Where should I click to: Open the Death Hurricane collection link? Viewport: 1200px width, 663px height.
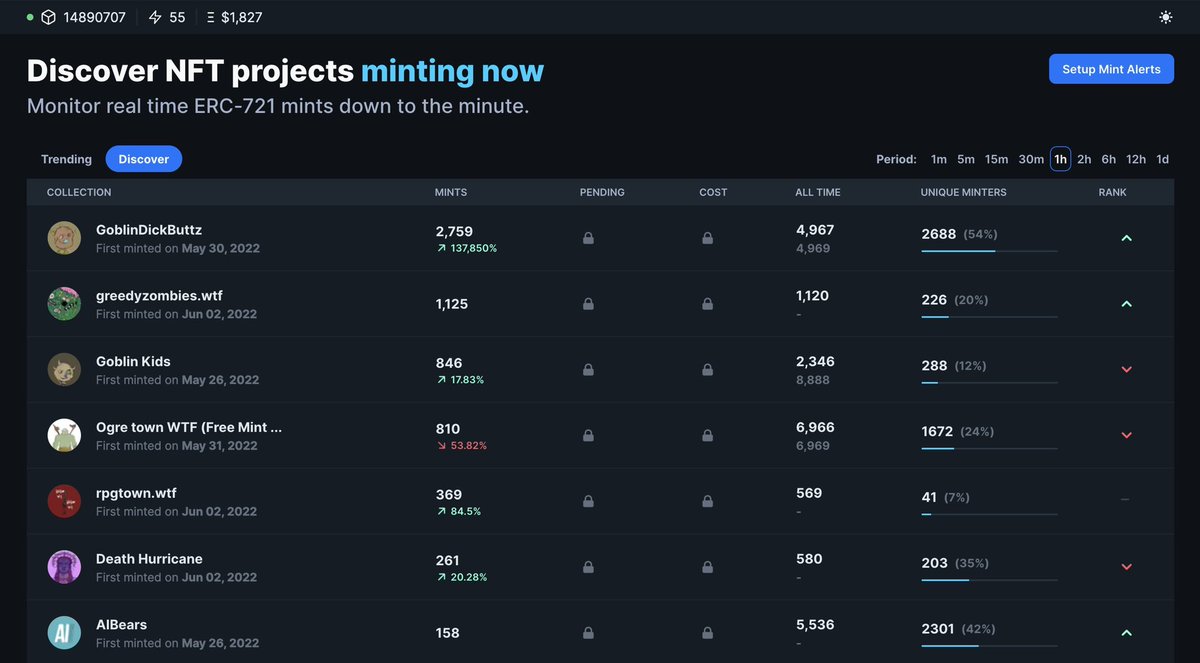point(149,559)
